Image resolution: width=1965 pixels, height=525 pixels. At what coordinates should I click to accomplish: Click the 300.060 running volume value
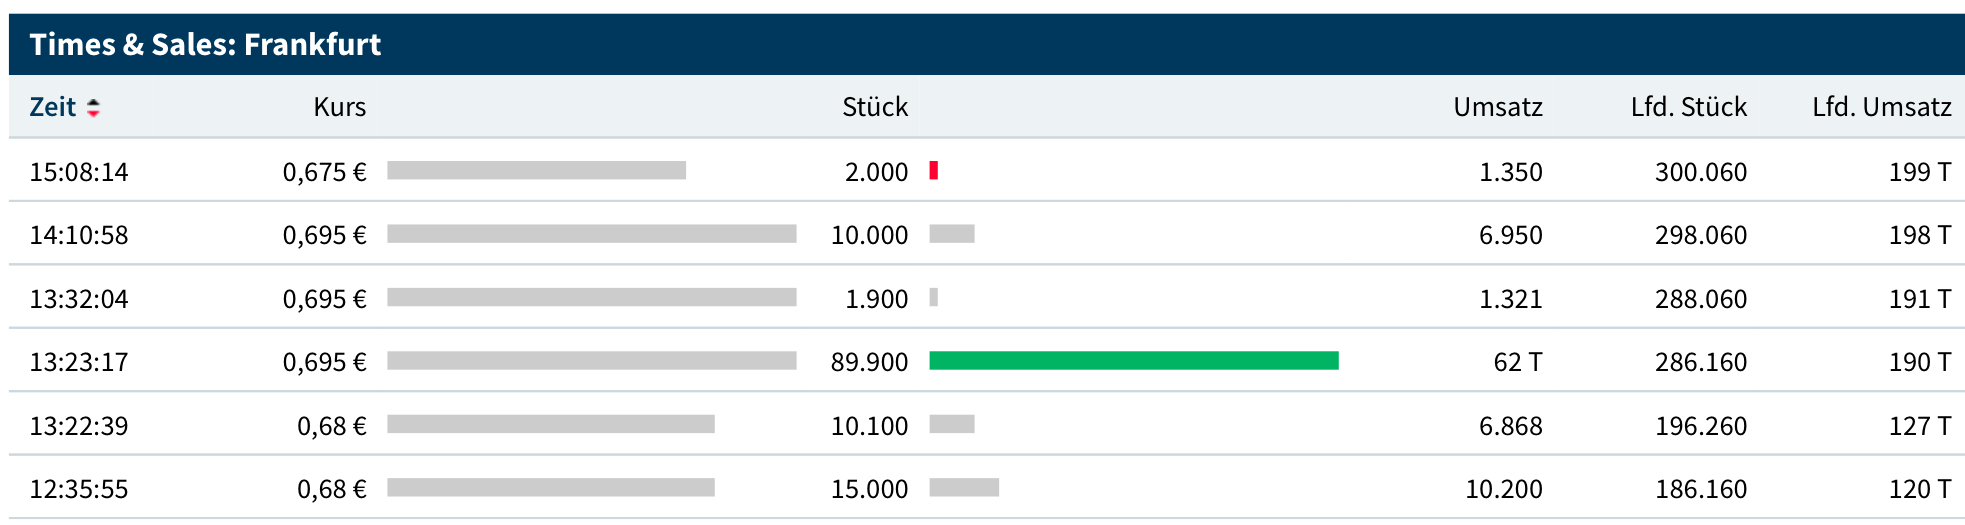coord(1700,172)
